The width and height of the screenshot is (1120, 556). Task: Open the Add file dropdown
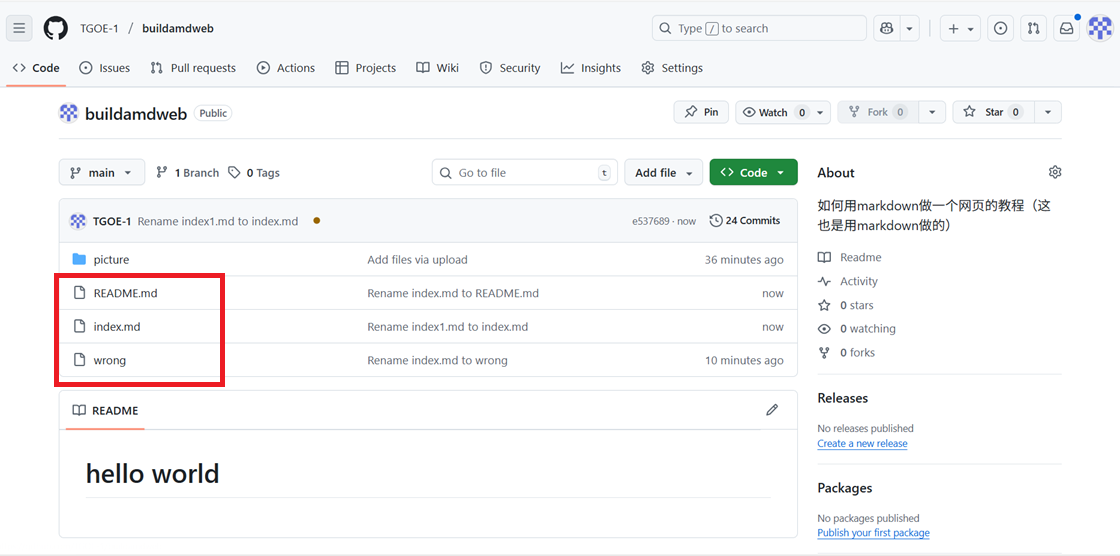point(664,172)
